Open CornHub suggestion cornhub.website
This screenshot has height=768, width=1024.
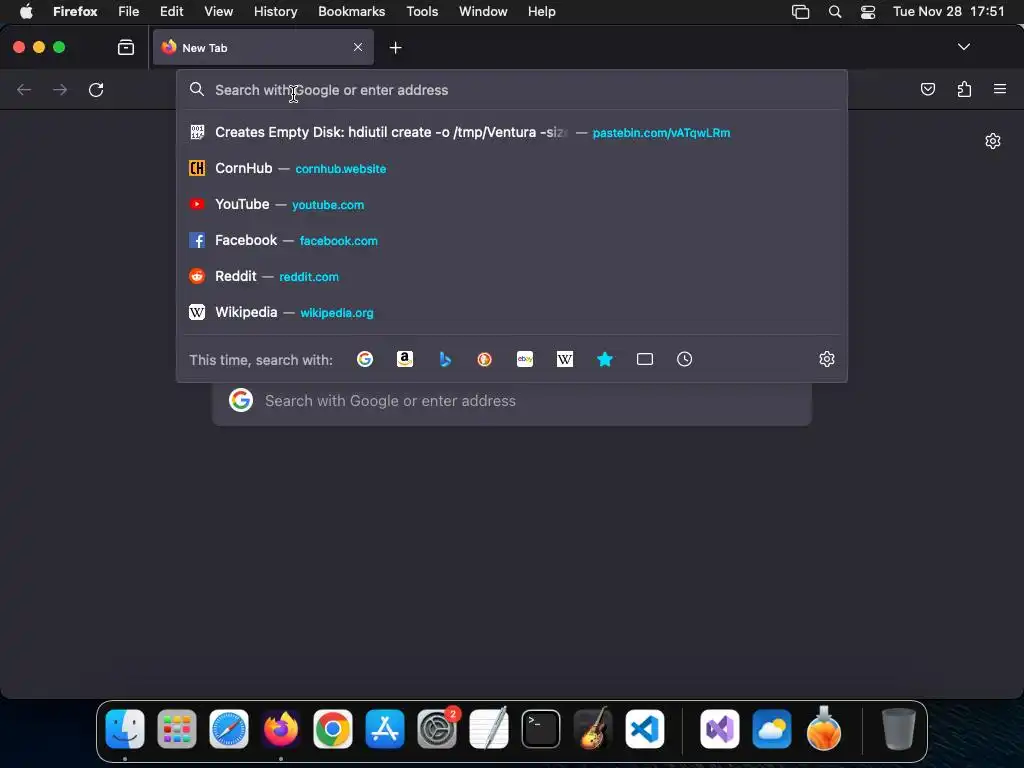pos(511,168)
